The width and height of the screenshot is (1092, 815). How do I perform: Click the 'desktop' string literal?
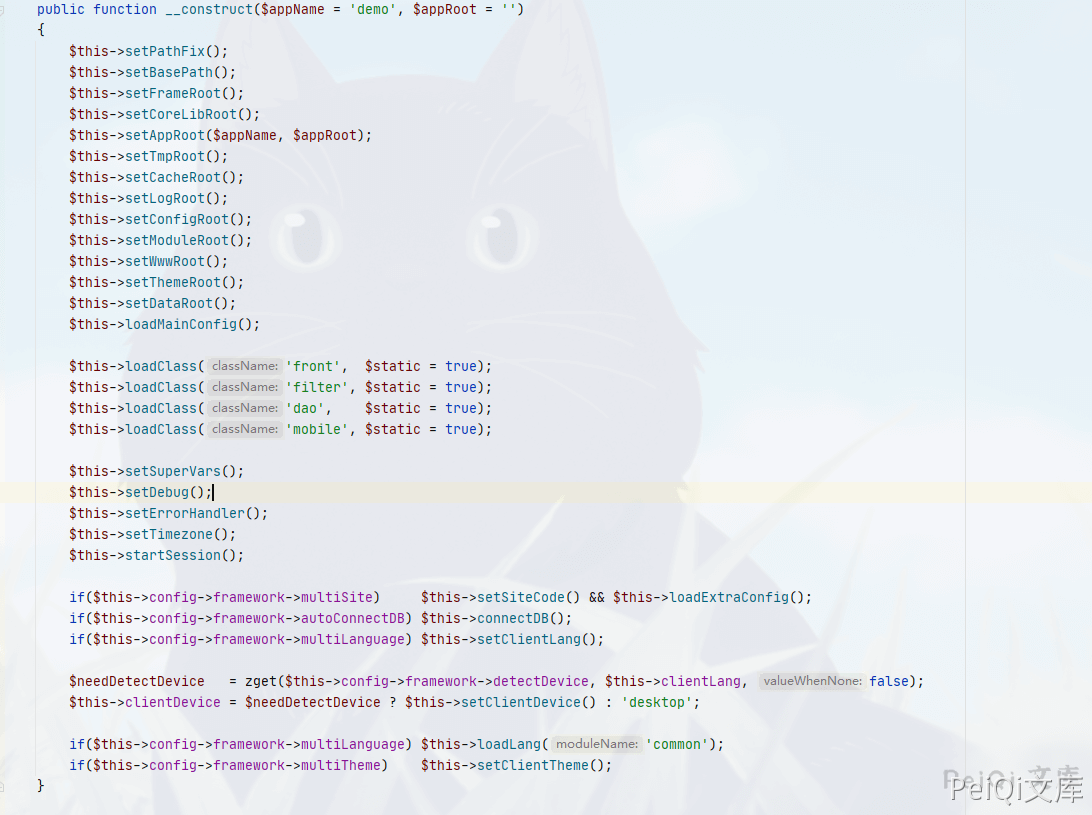coord(657,702)
